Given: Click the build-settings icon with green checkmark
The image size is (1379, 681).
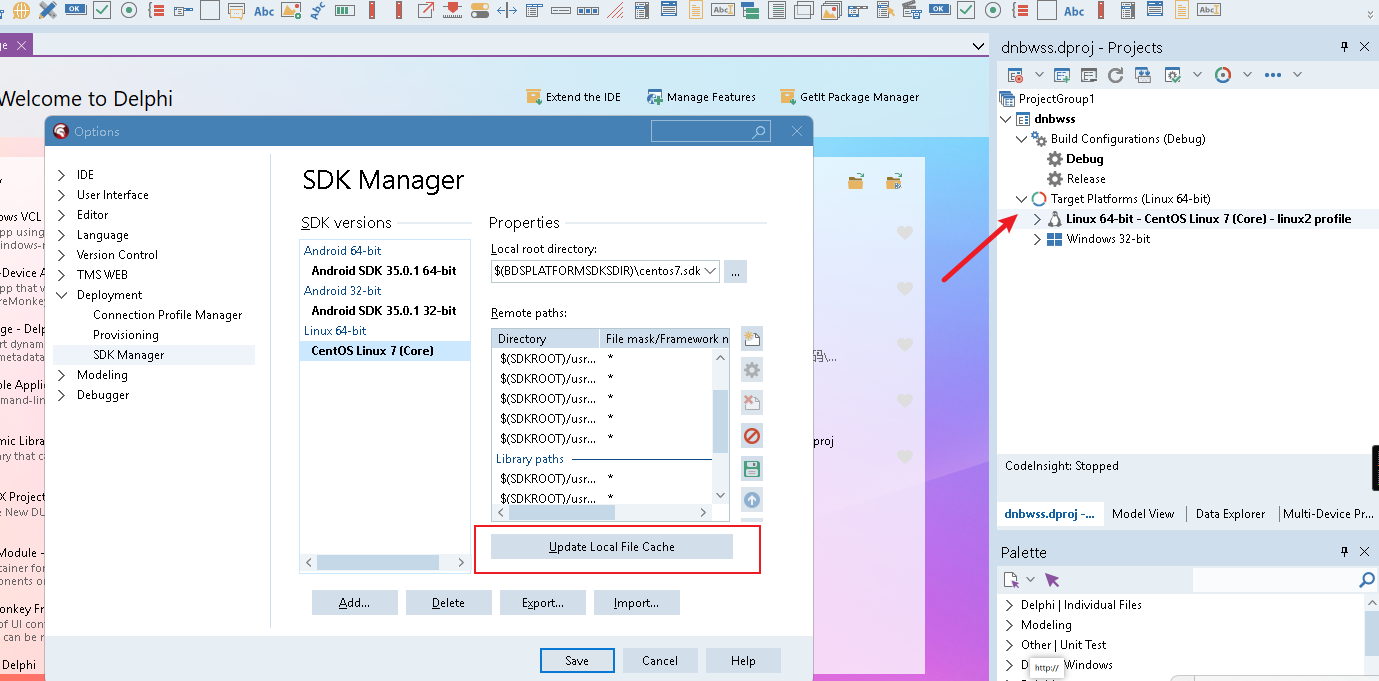Looking at the screenshot, I should [1172, 75].
